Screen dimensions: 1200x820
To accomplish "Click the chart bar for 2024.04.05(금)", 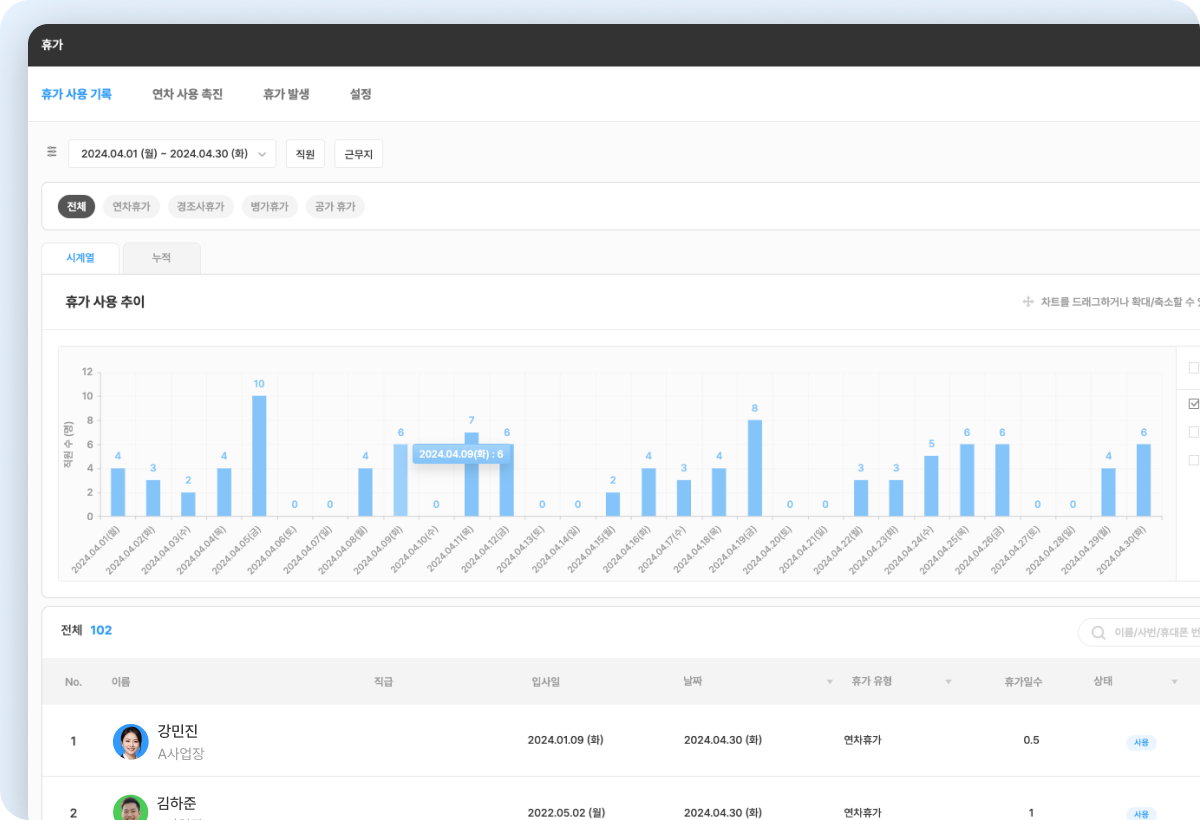I will [259, 456].
